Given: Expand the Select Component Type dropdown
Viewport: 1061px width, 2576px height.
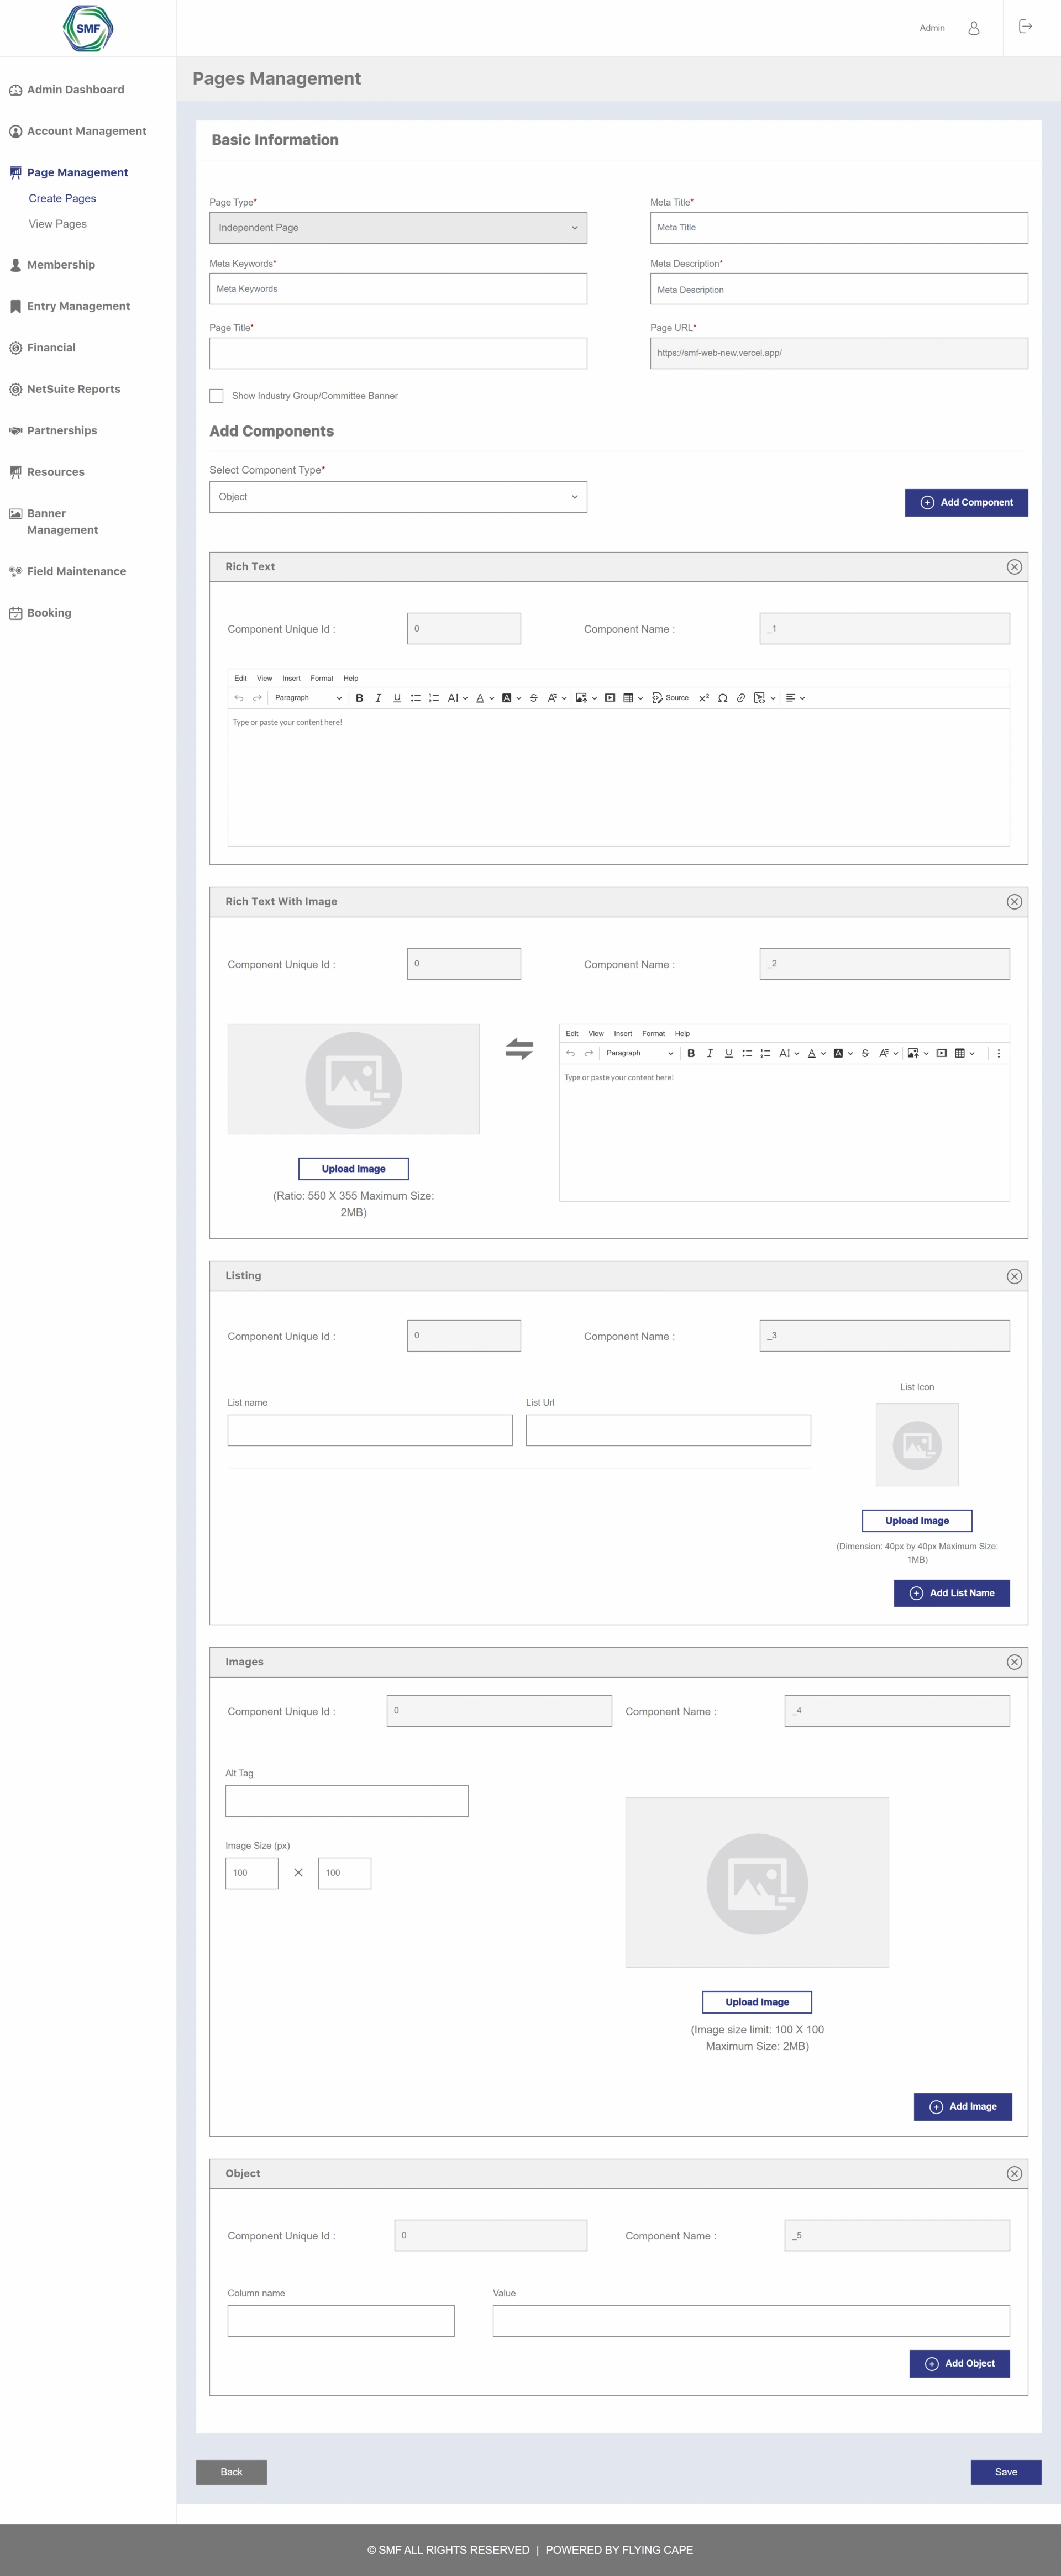Looking at the screenshot, I should [x=398, y=497].
